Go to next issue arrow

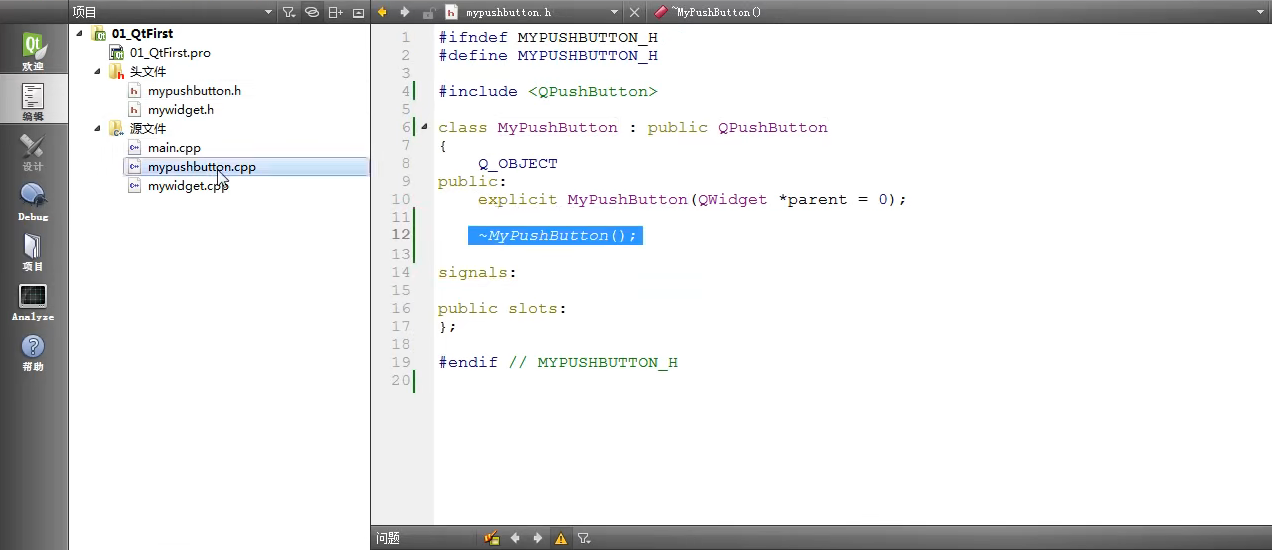point(538,538)
